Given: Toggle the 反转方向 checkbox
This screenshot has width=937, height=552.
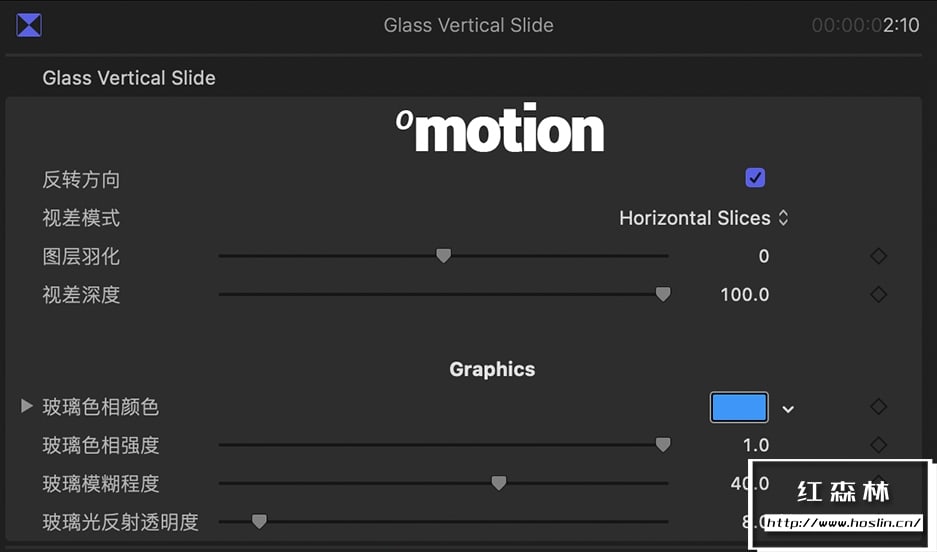Looking at the screenshot, I should point(755,178).
